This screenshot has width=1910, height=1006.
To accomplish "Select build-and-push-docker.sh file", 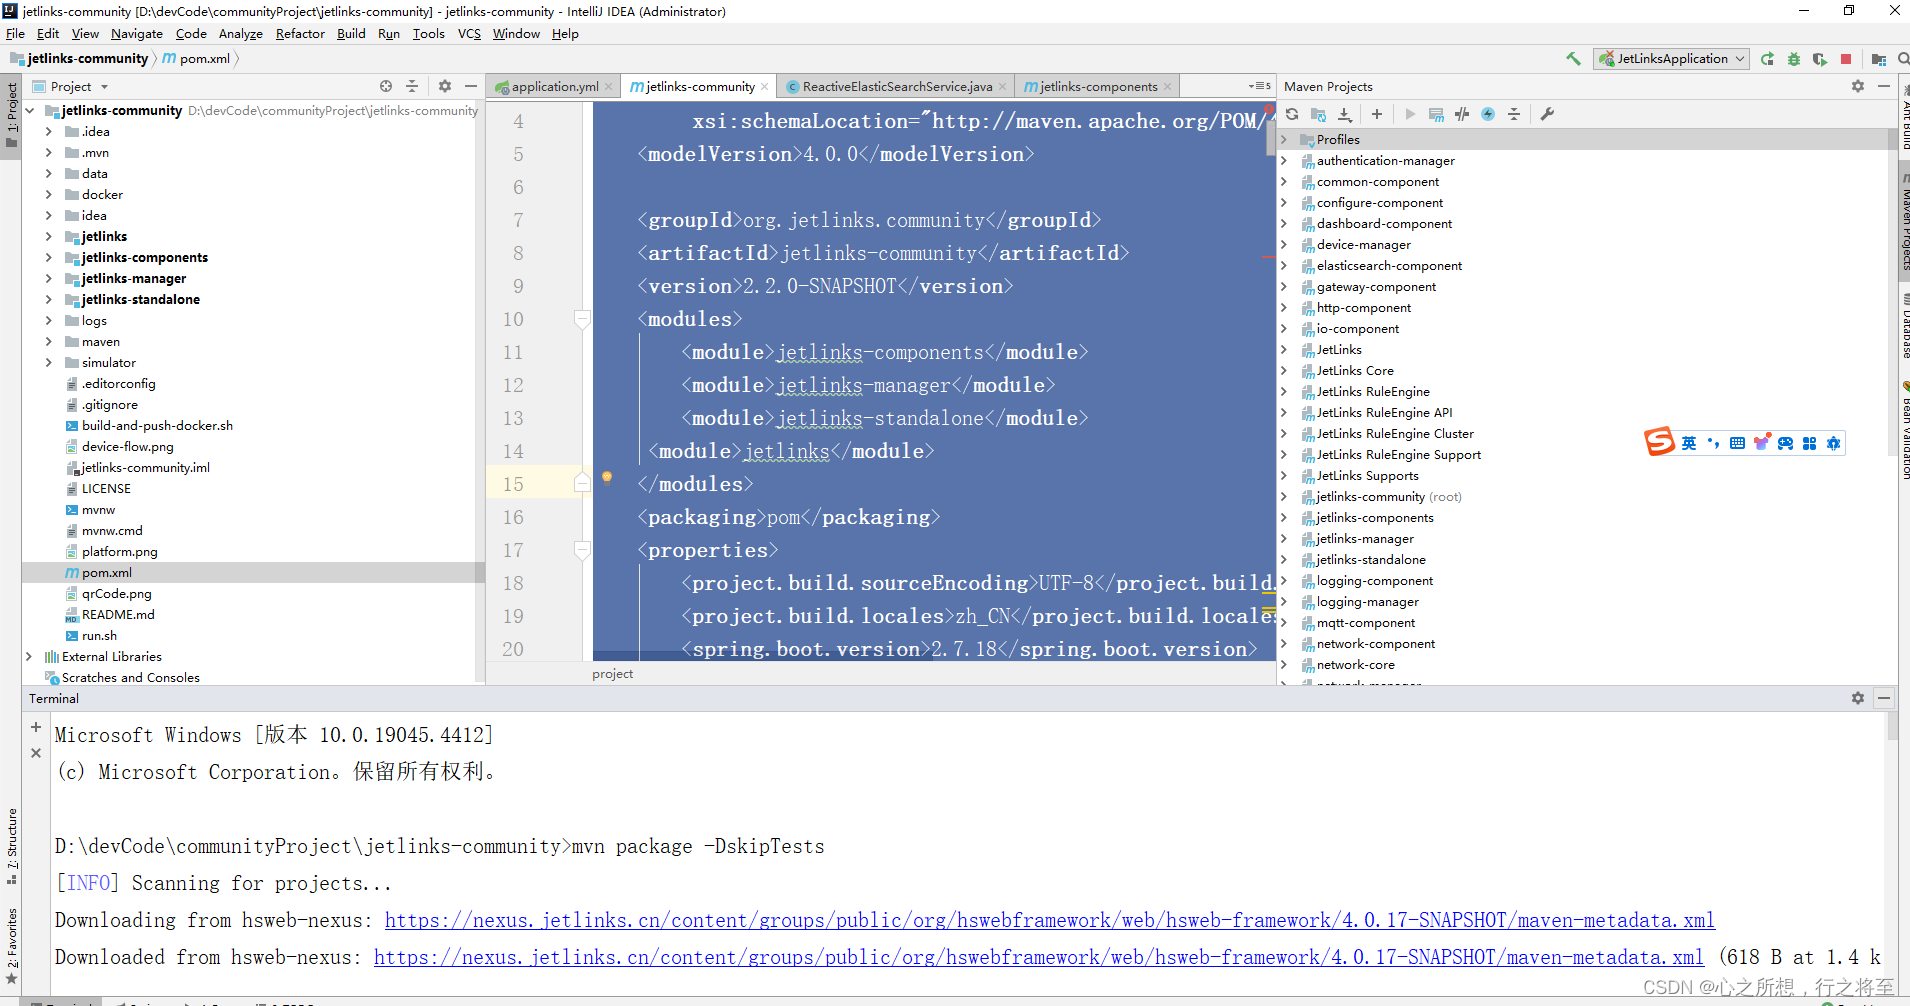I will point(157,425).
